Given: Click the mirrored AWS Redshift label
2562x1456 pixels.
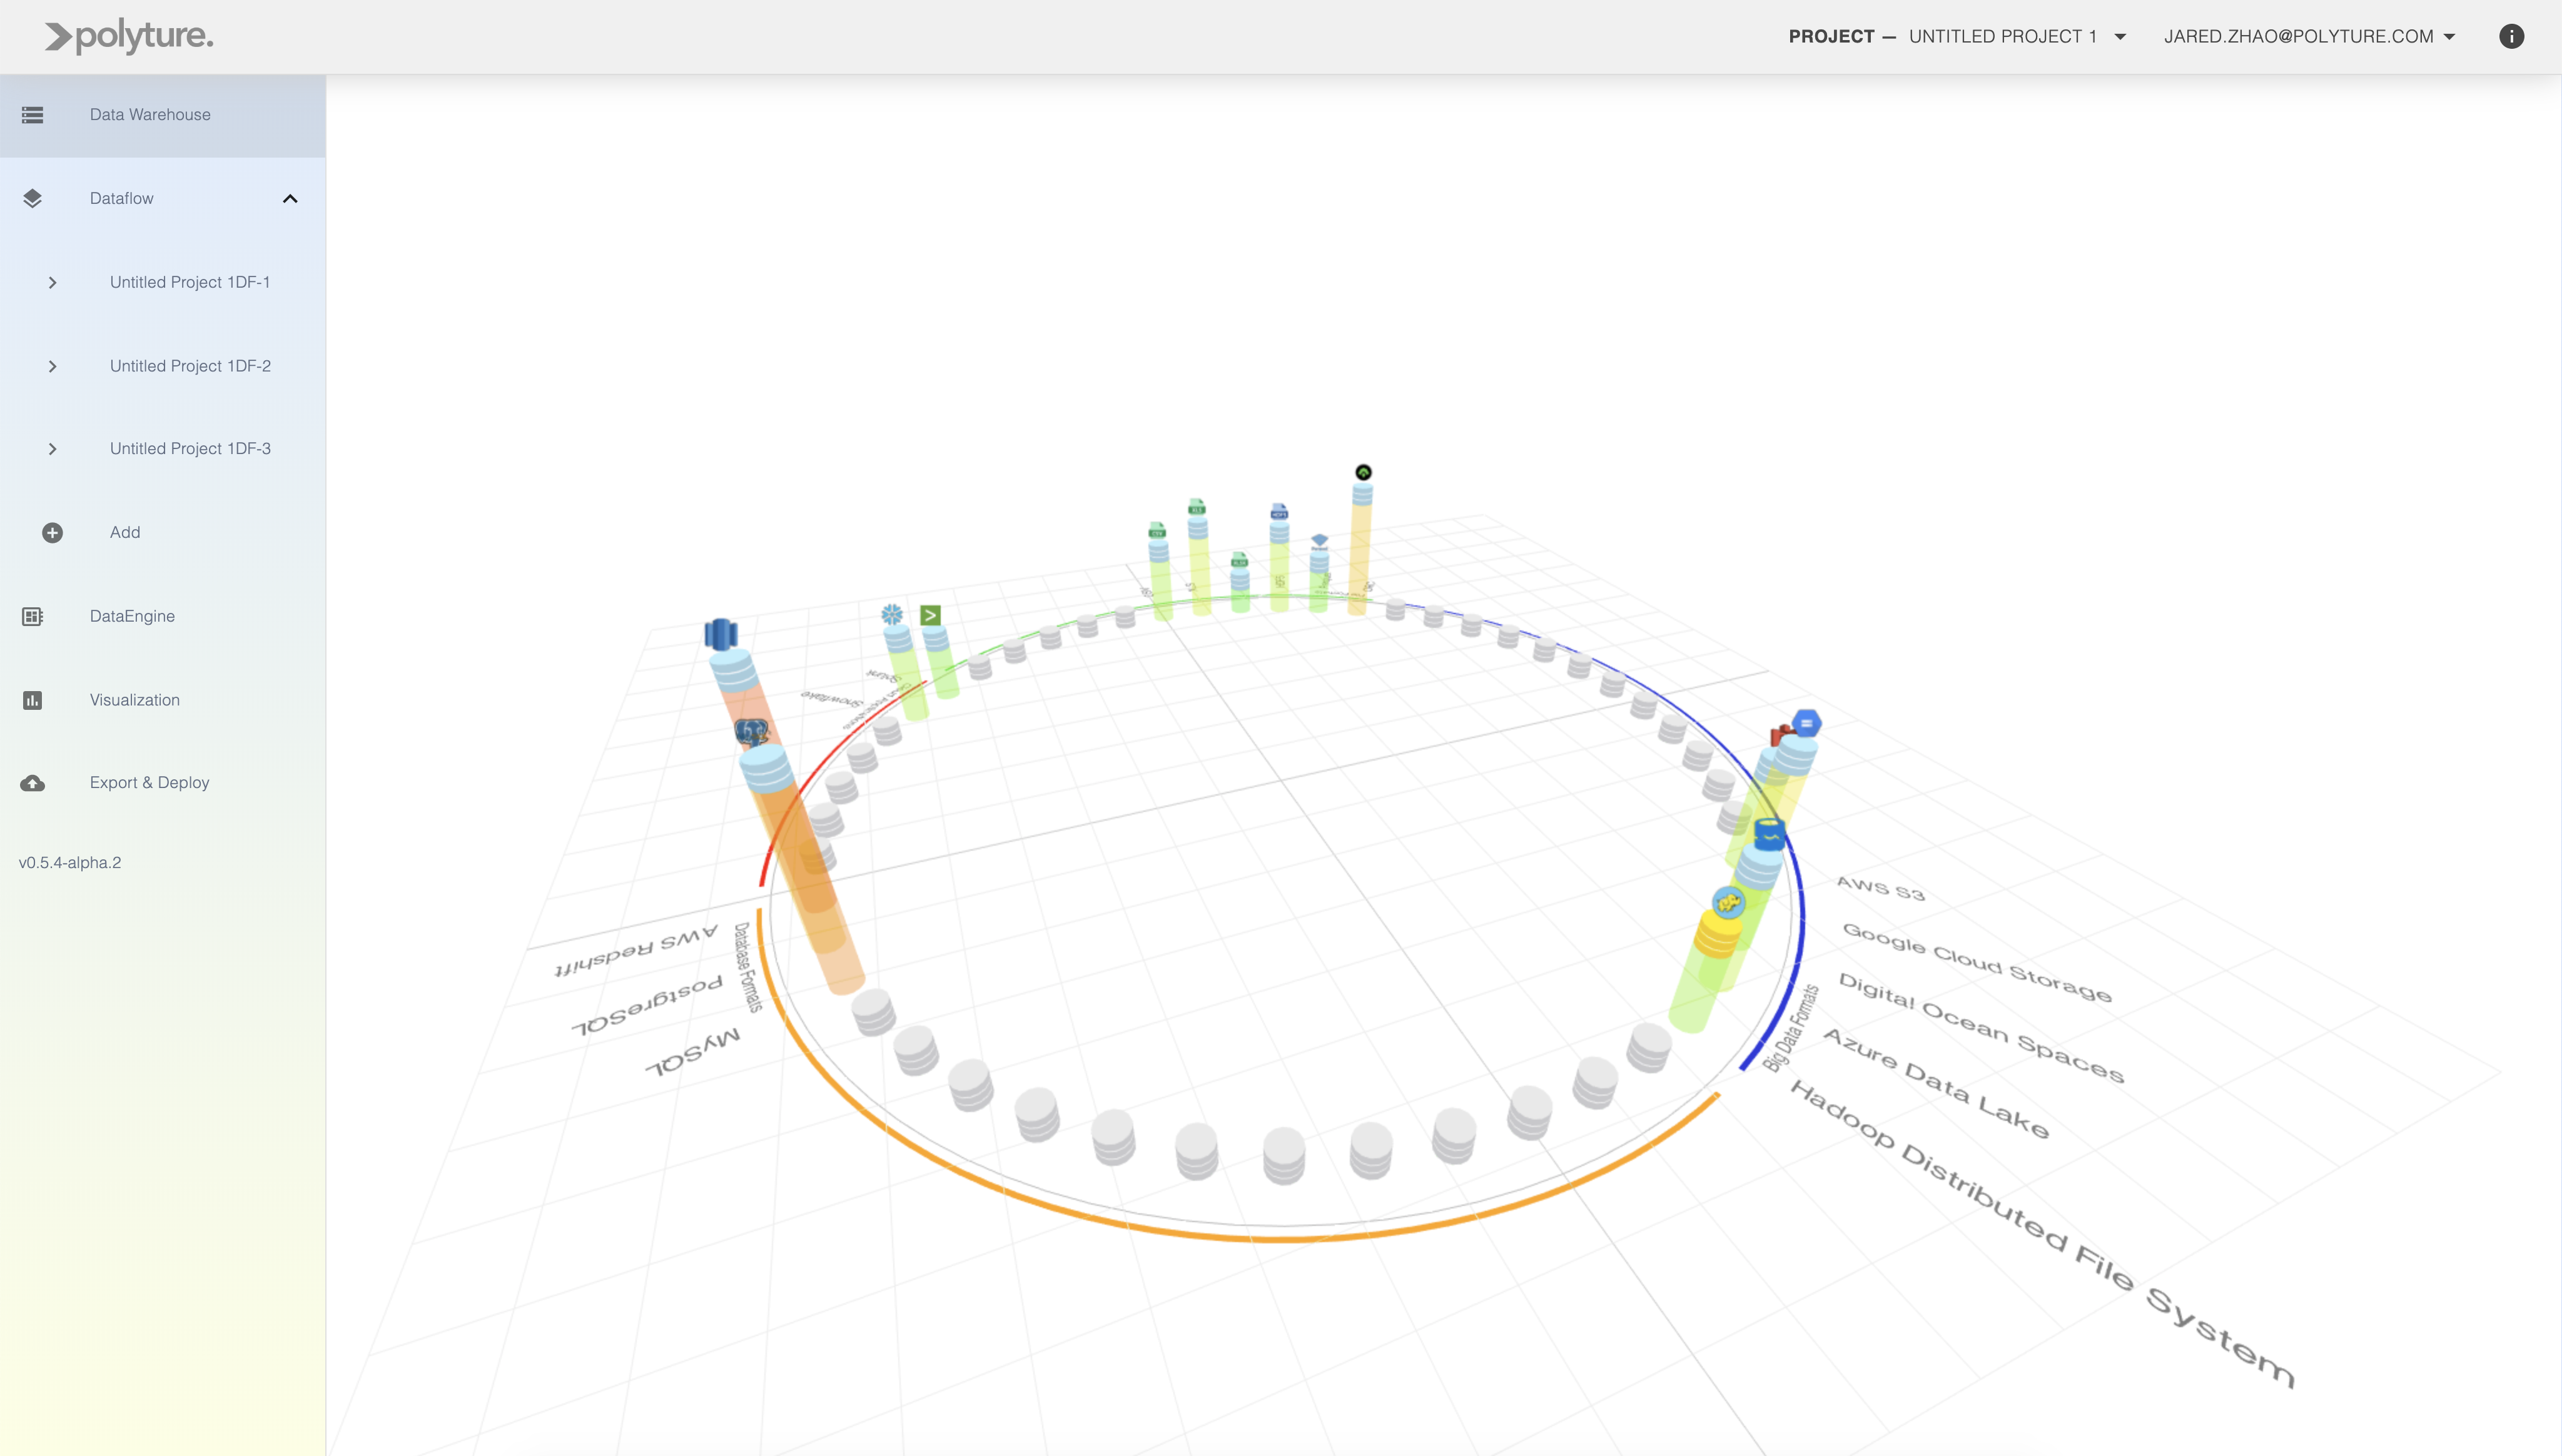Looking at the screenshot, I should 636,950.
